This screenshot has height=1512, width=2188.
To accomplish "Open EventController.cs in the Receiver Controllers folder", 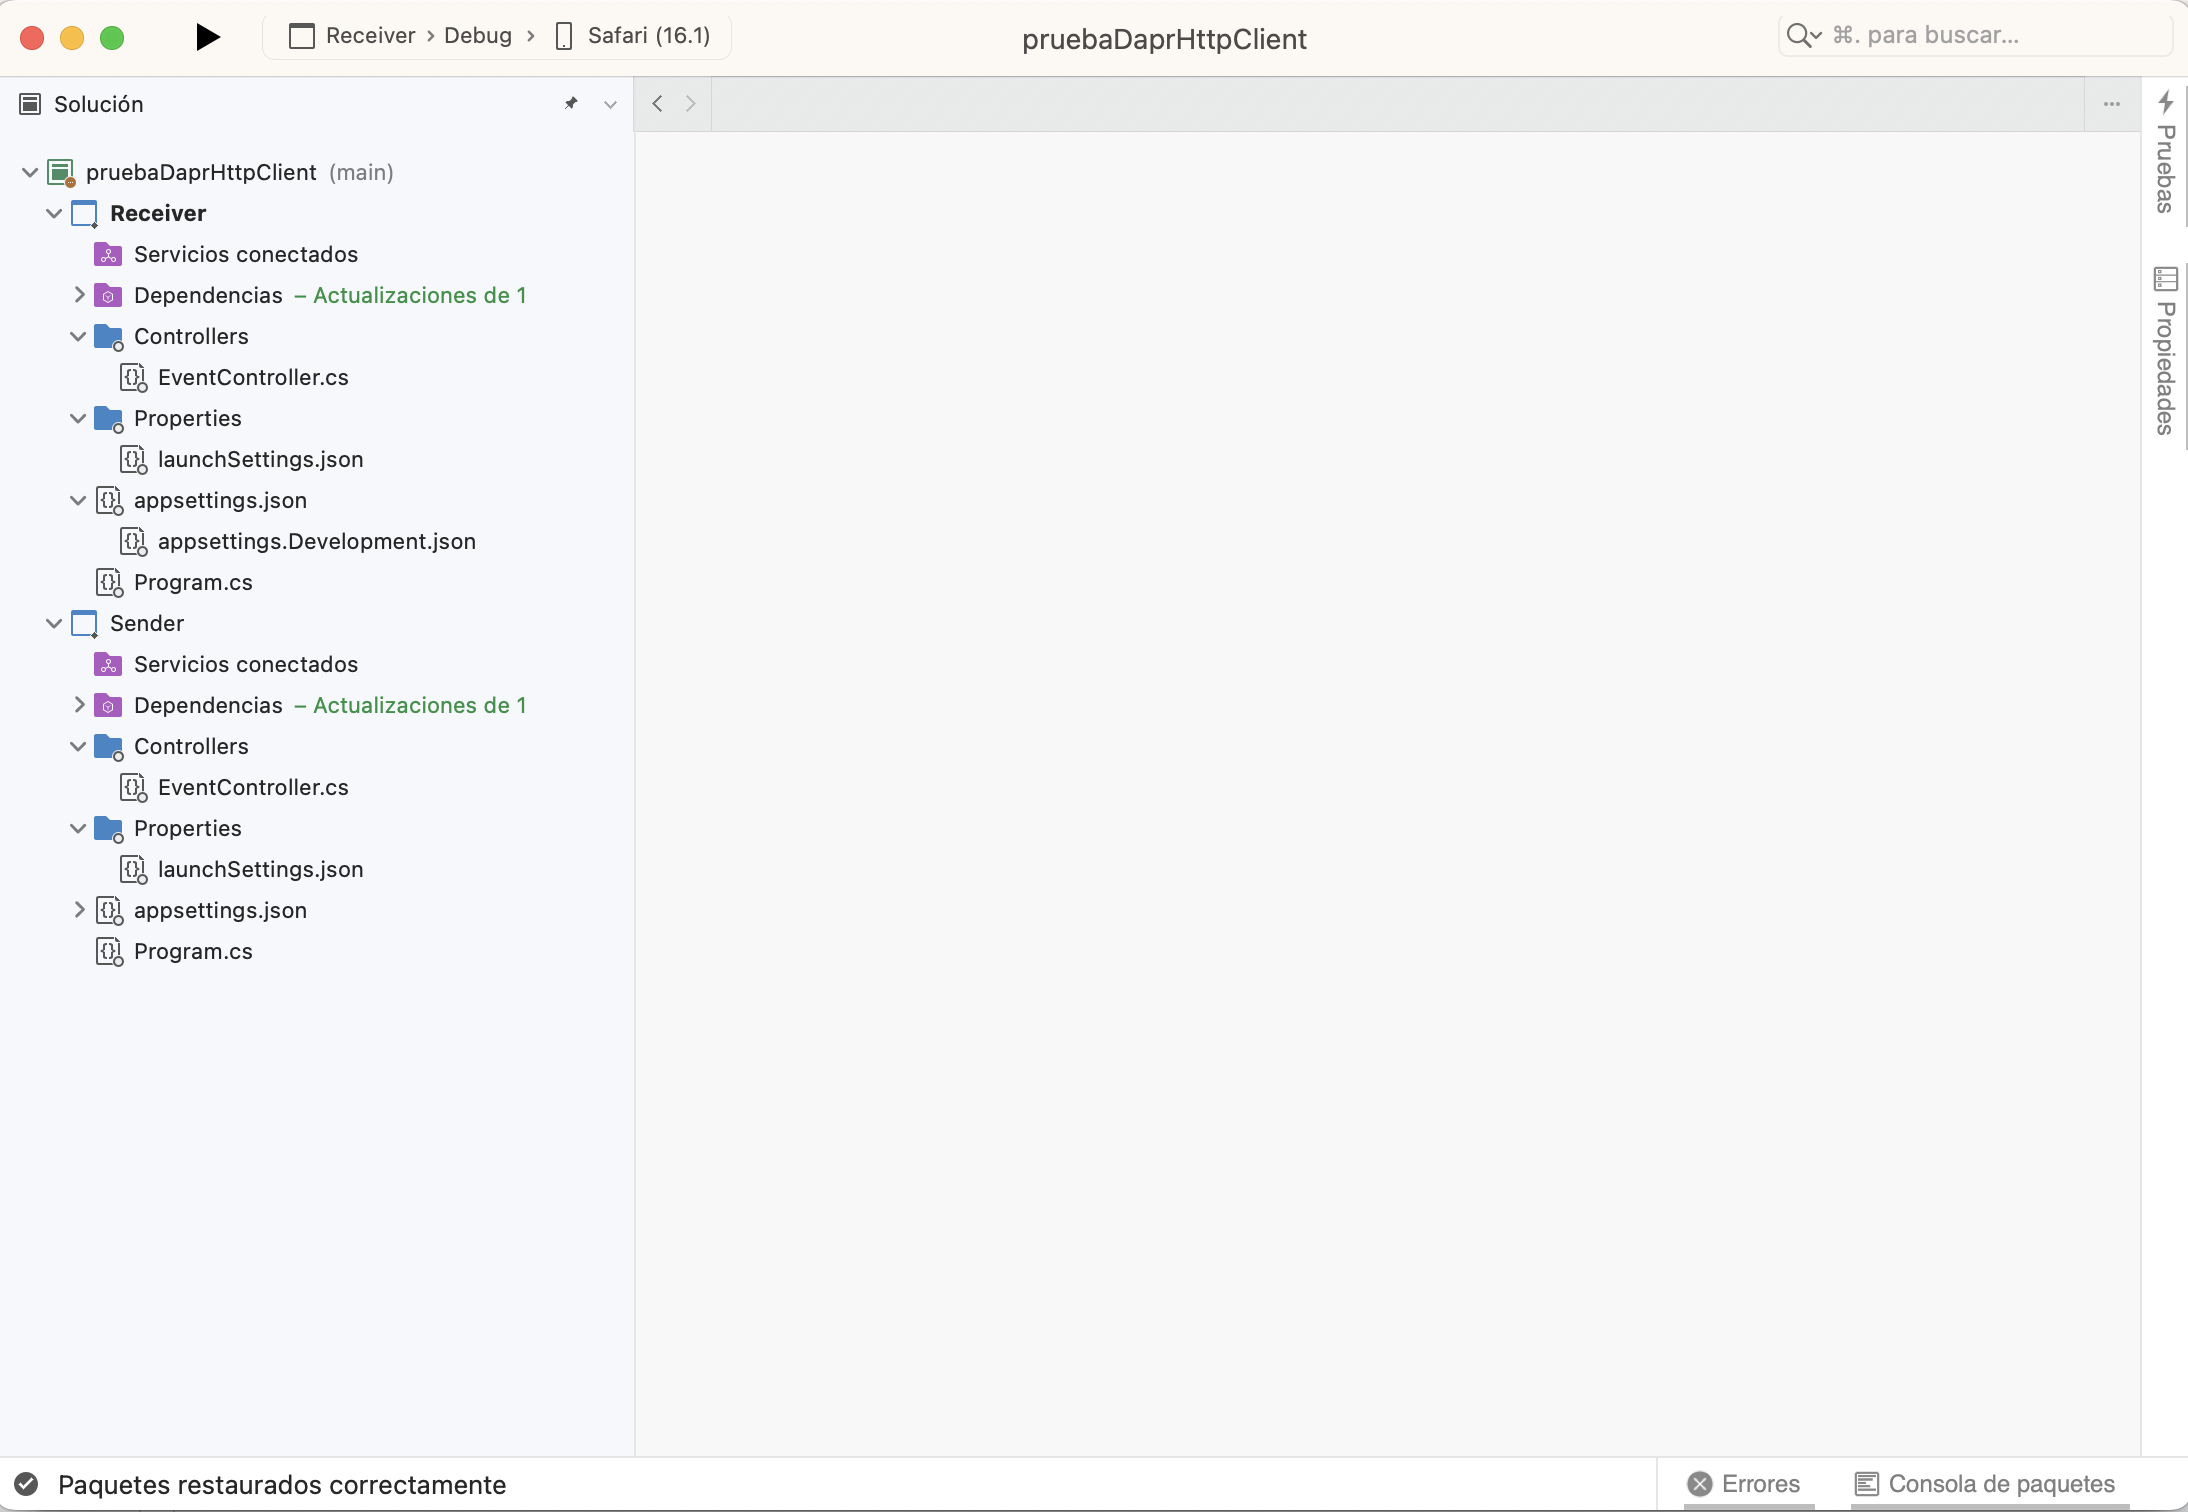I will 252,377.
